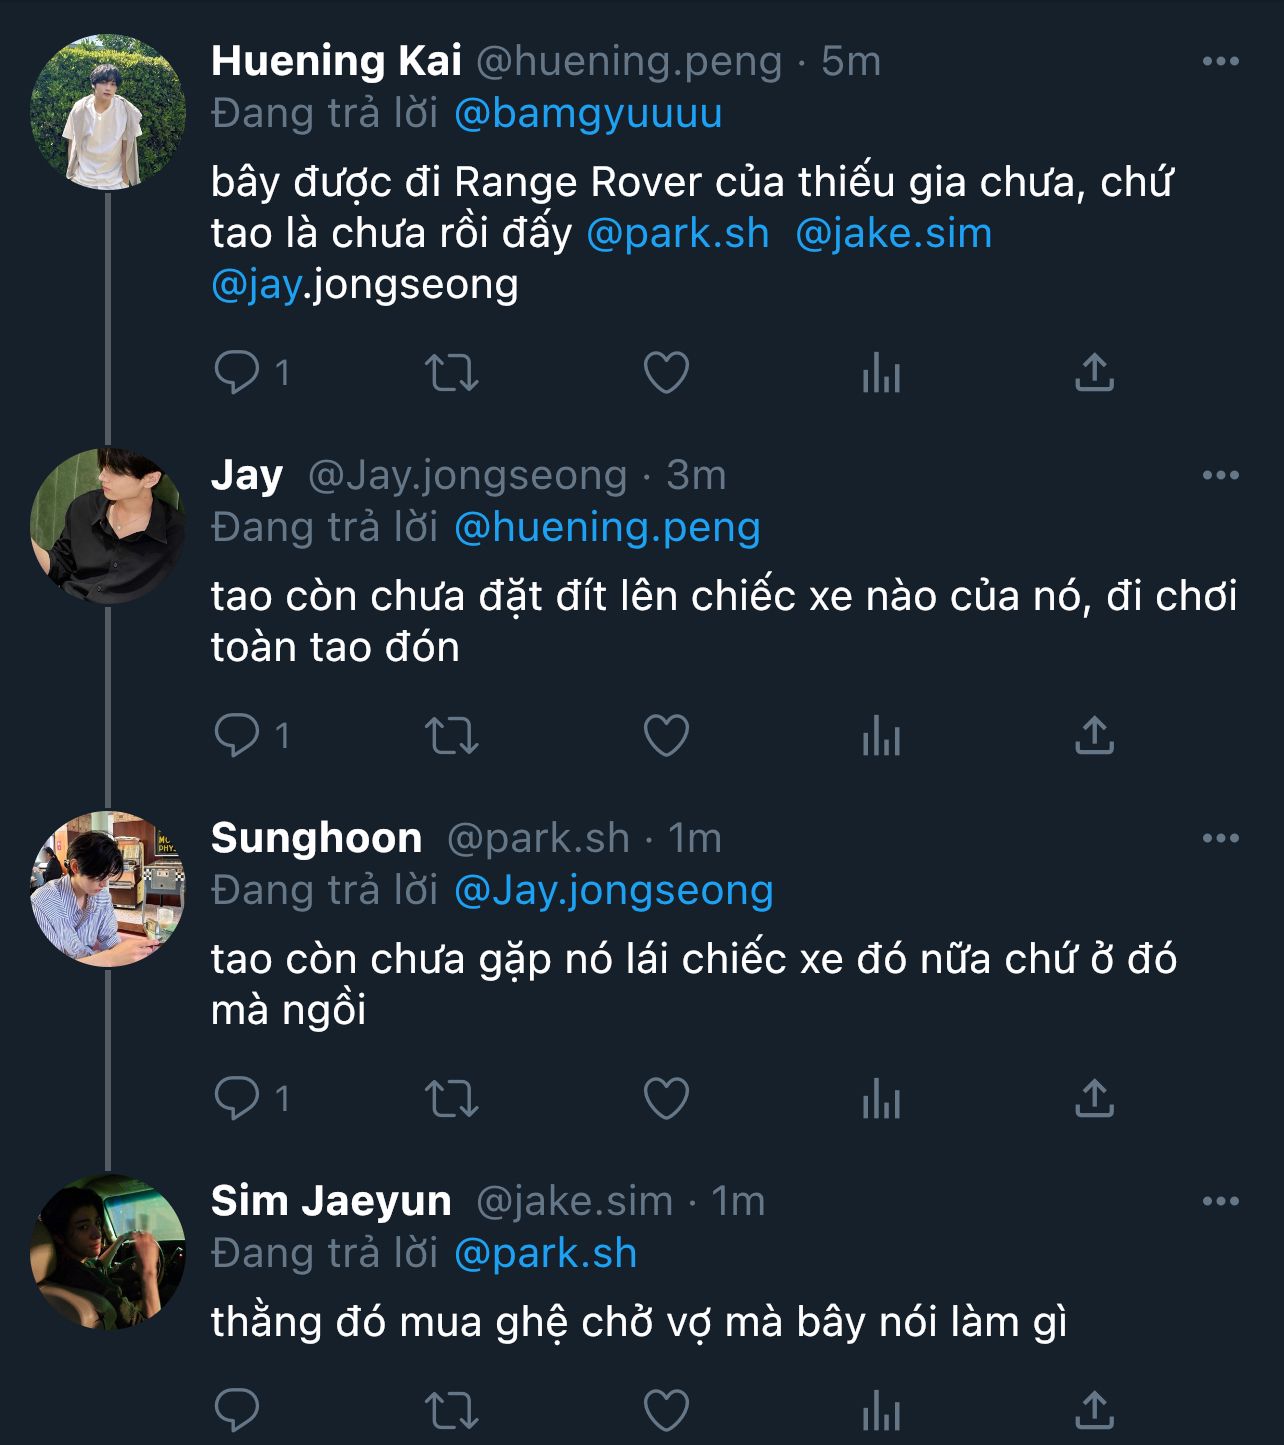Screen dimensions: 1284x1445
Task: Open the @bamgyuuuu mention link
Action: [588, 114]
